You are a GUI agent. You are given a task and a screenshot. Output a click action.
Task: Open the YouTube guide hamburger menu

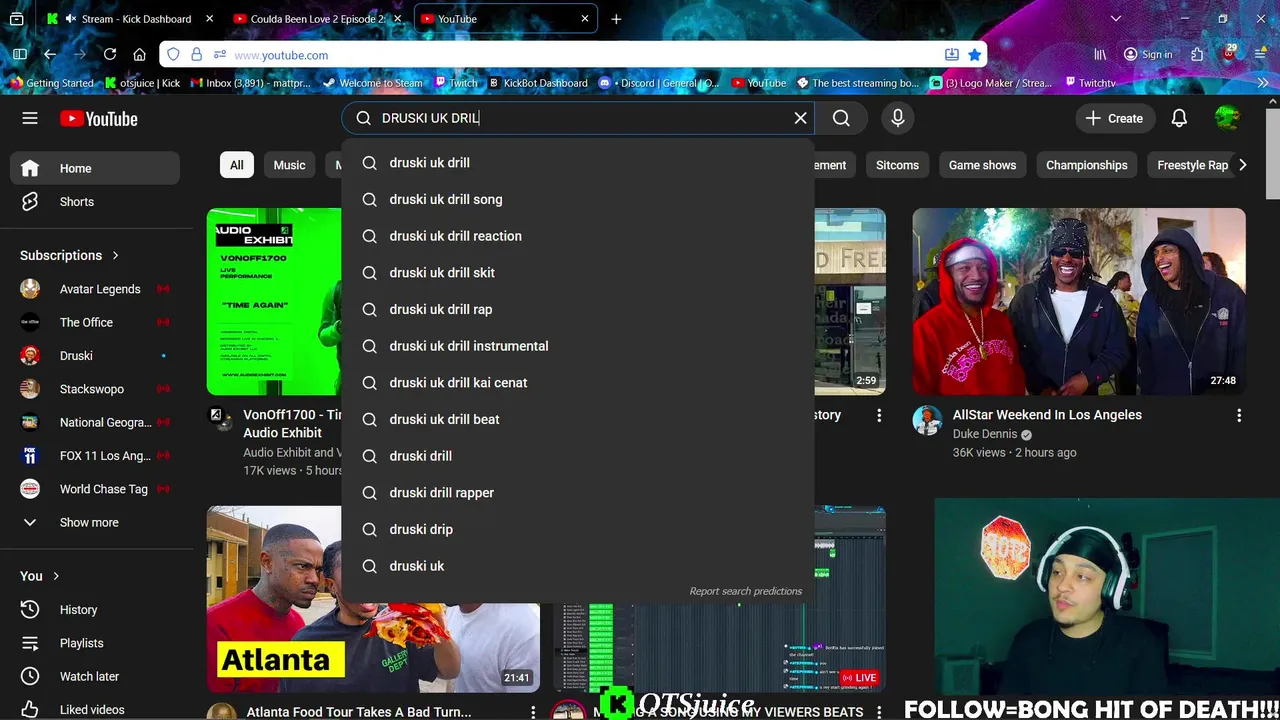[30, 118]
